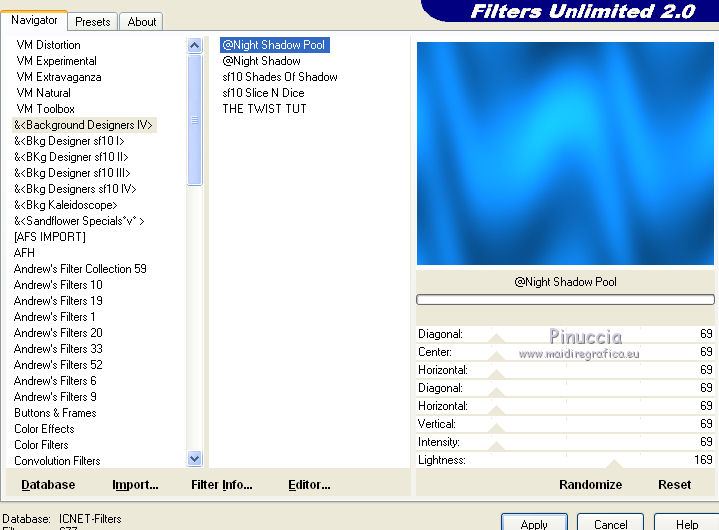
Task: Open the Help button
Action: click(x=686, y=523)
